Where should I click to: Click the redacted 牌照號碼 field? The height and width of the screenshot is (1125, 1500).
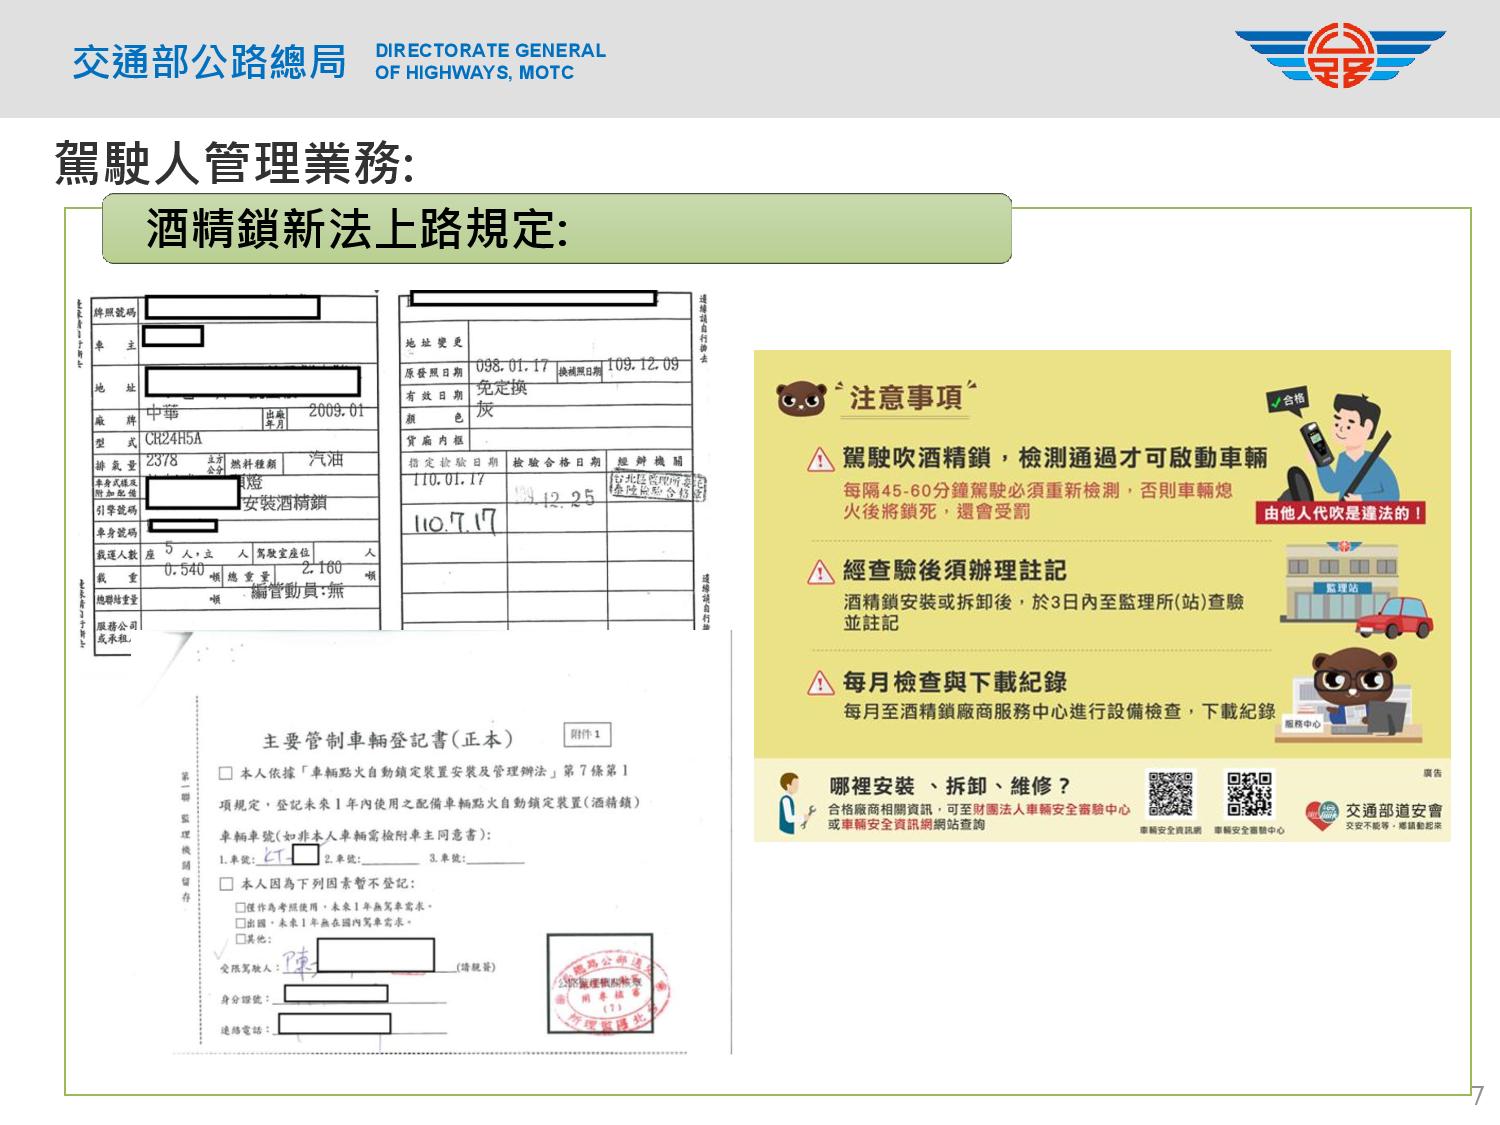(x=232, y=308)
